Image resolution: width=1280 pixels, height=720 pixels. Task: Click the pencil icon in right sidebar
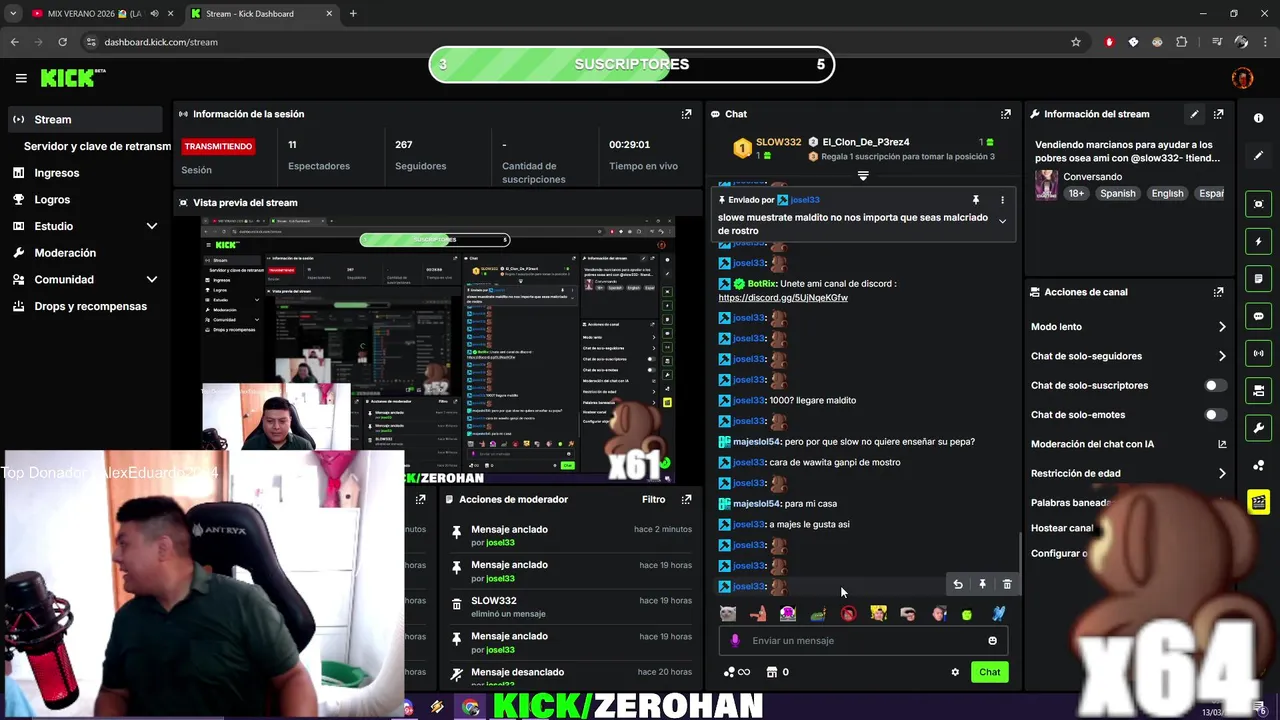pos(1258,156)
